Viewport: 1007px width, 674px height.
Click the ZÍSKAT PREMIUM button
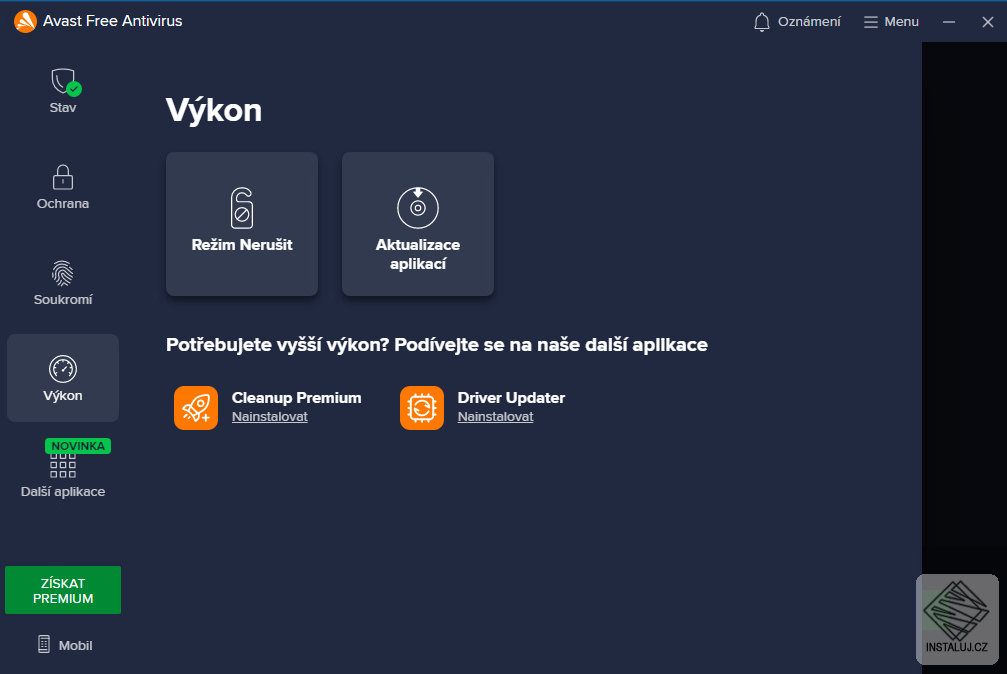coord(63,590)
